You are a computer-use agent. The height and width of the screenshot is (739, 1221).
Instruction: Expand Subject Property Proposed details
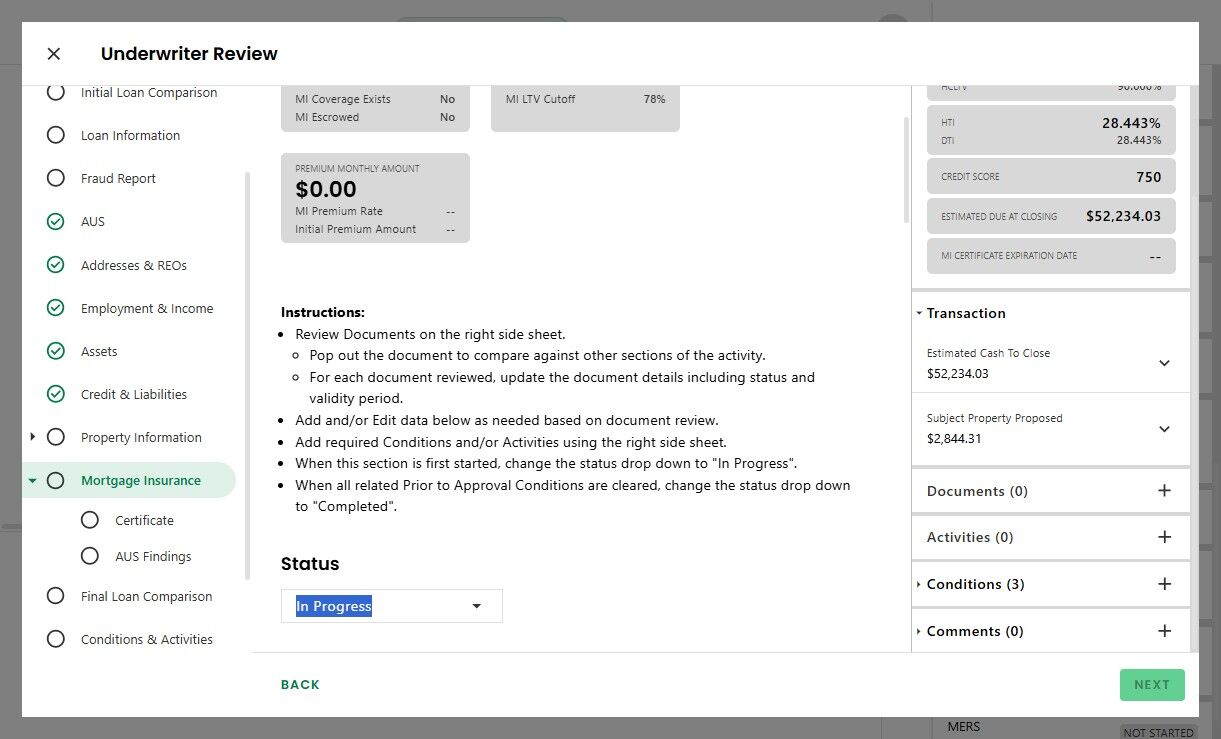tap(1164, 429)
